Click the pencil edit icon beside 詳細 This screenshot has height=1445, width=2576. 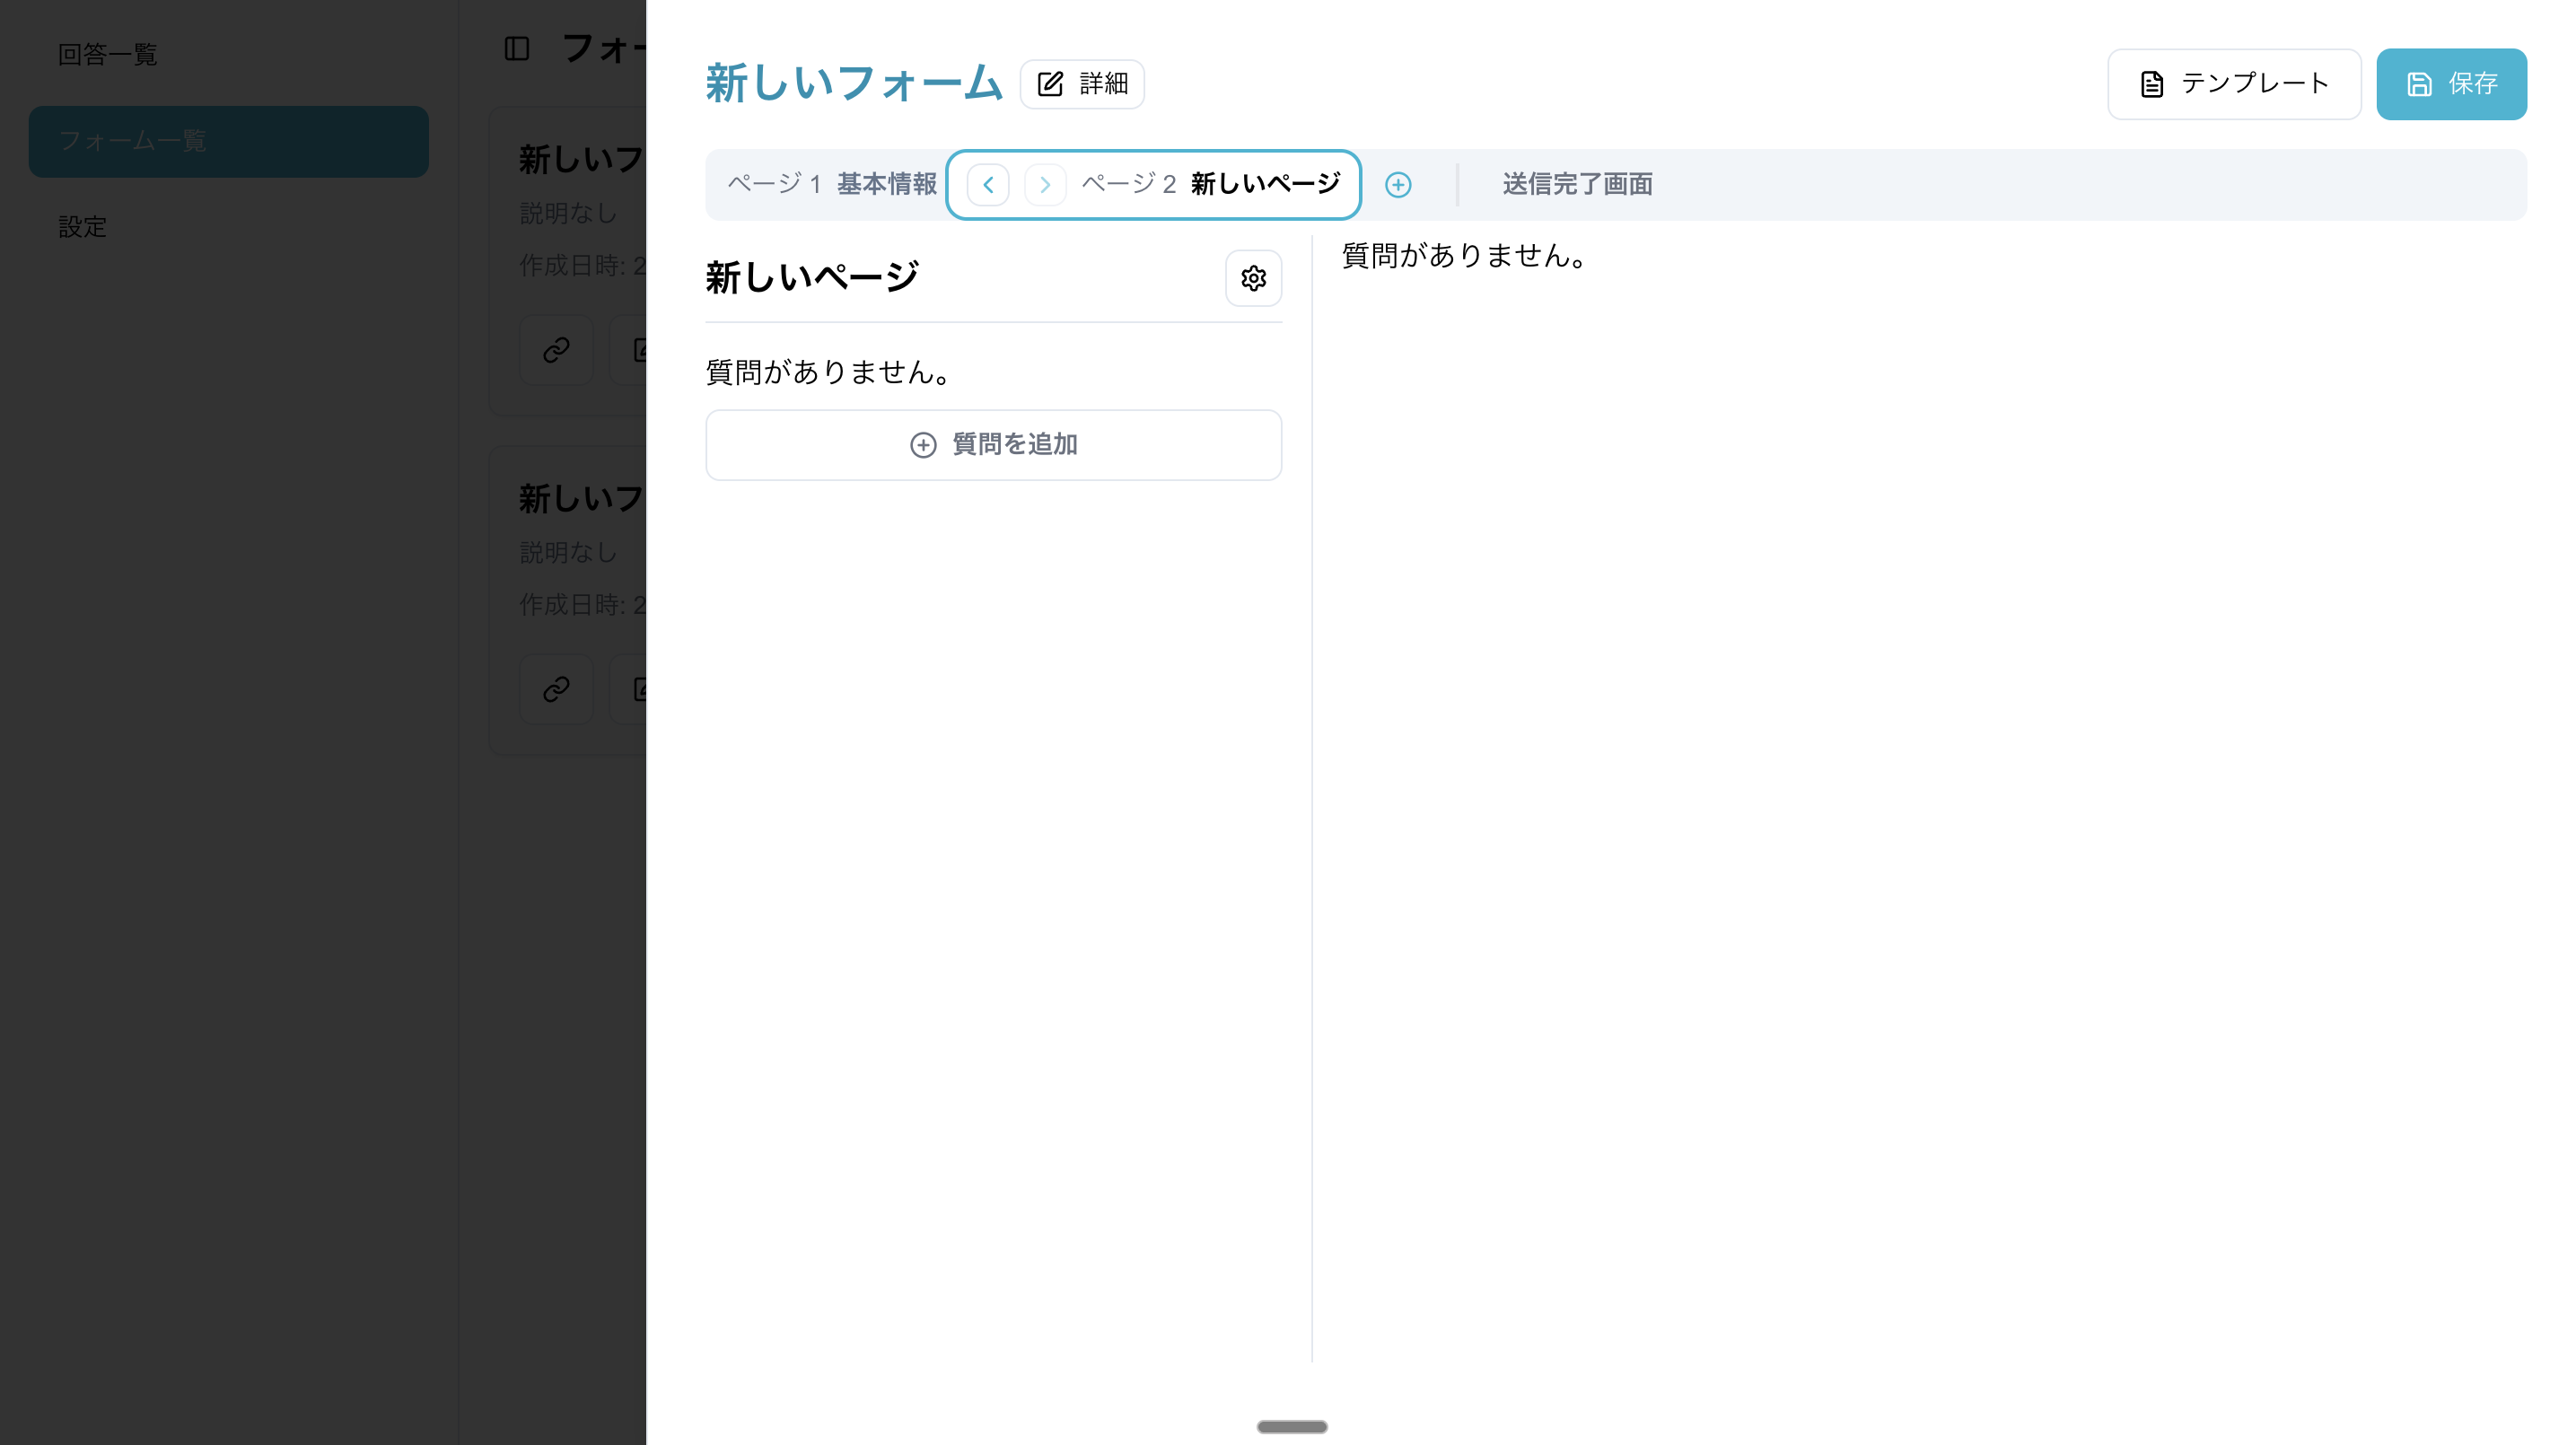coord(1050,84)
